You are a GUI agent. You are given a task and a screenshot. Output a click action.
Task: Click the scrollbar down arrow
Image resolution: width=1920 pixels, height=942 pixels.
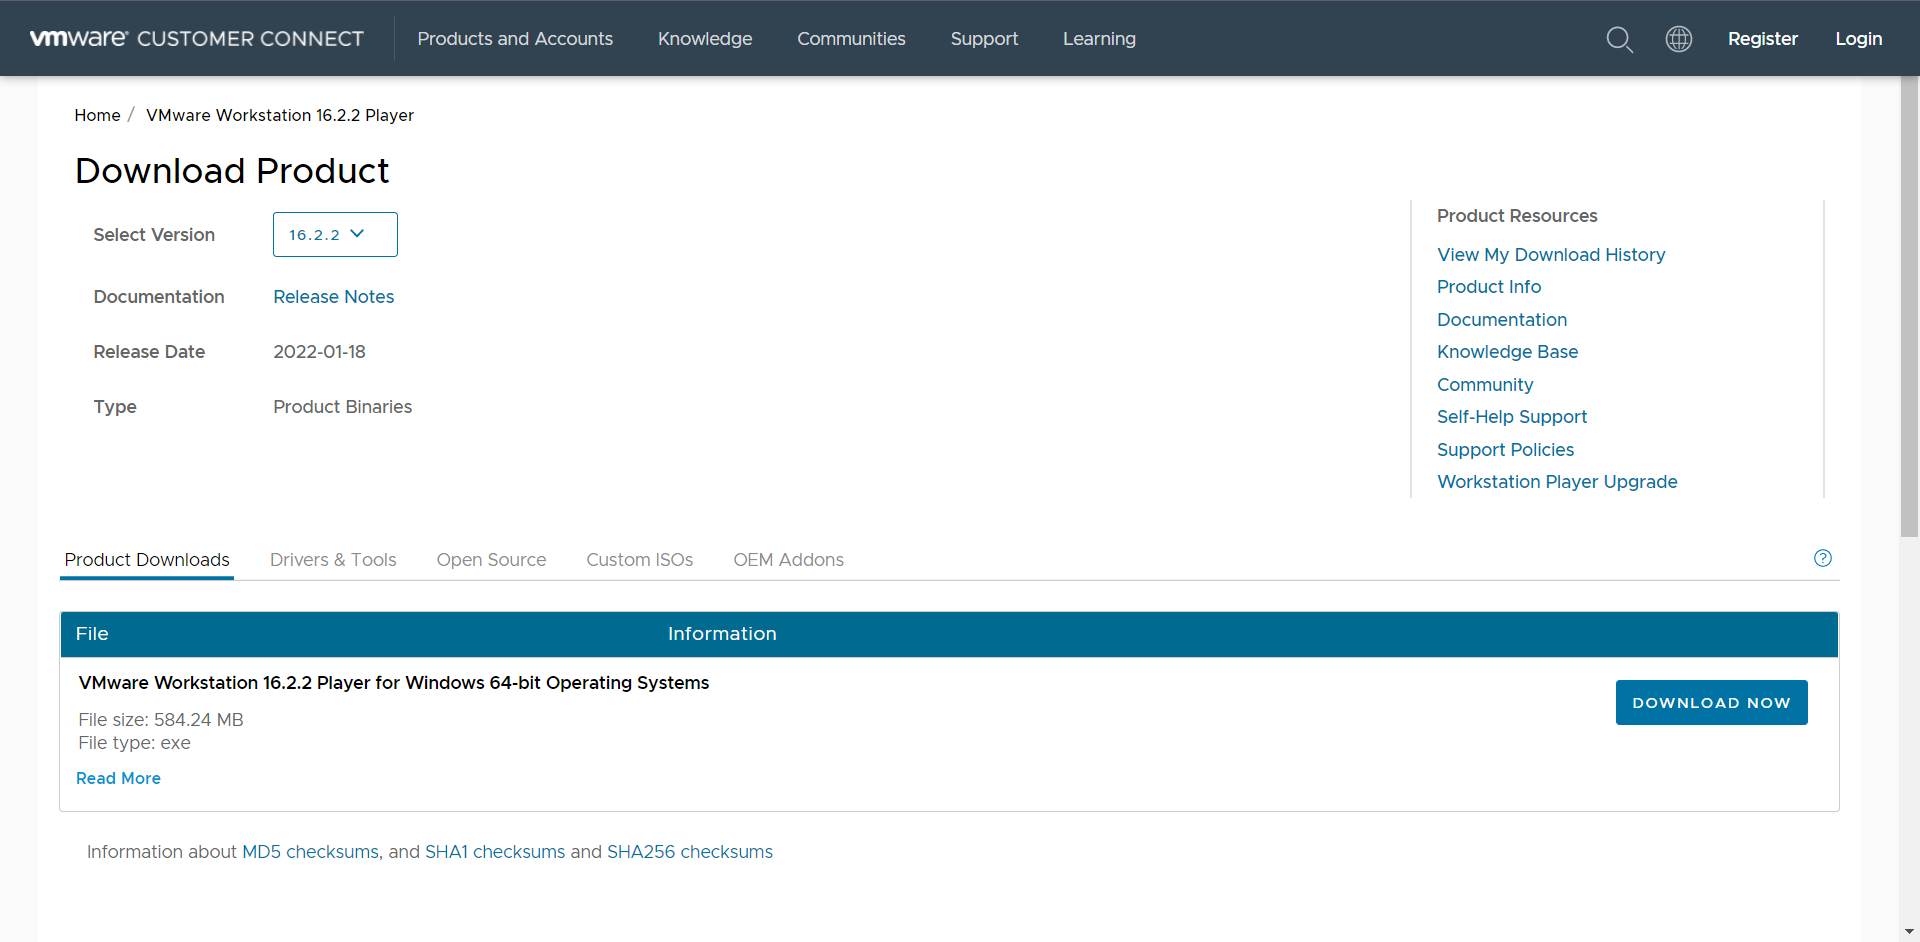click(x=1910, y=932)
